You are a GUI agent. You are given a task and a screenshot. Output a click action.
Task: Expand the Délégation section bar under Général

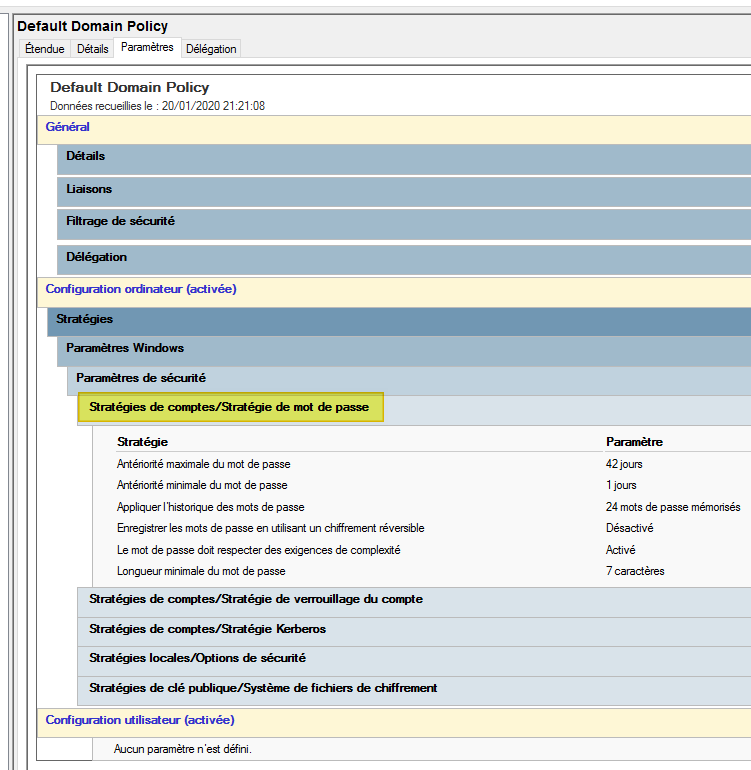96,257
